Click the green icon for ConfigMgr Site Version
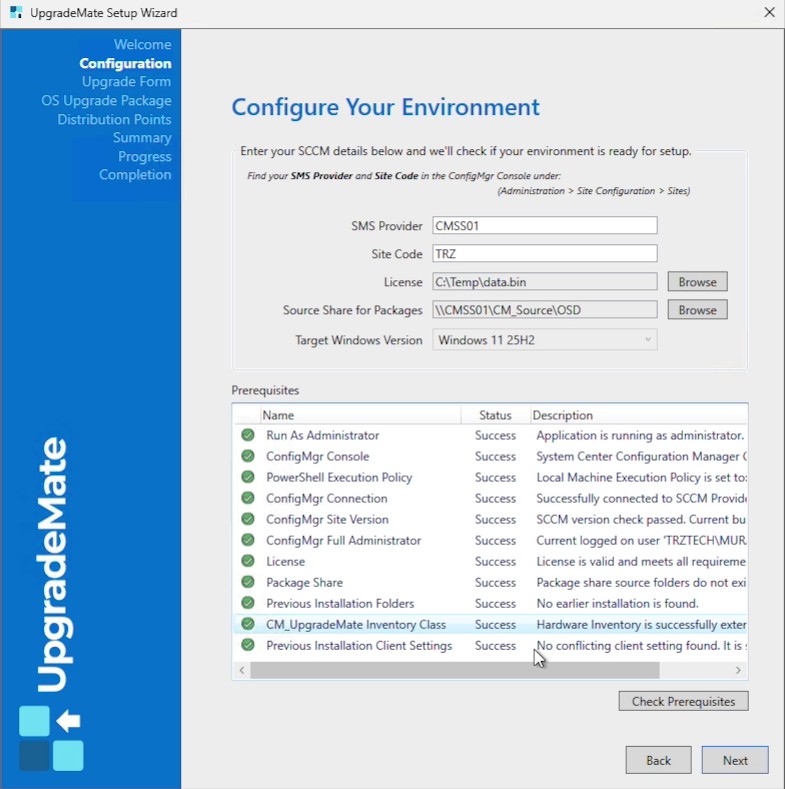The height and width of the screenshot is (789, 785). 248,519
